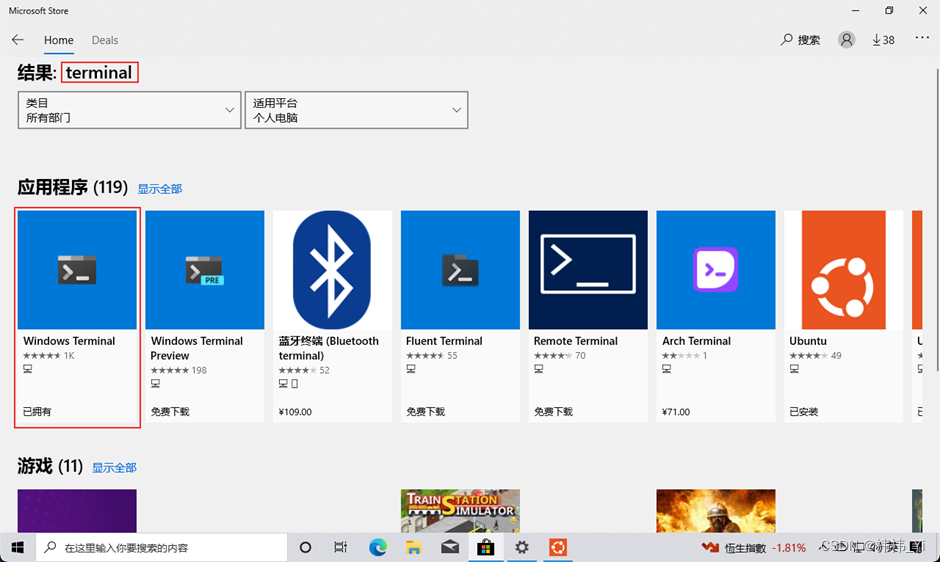
Task: Open the Ubuntu icon on the taskbar
Action: [x=558, y=548]
